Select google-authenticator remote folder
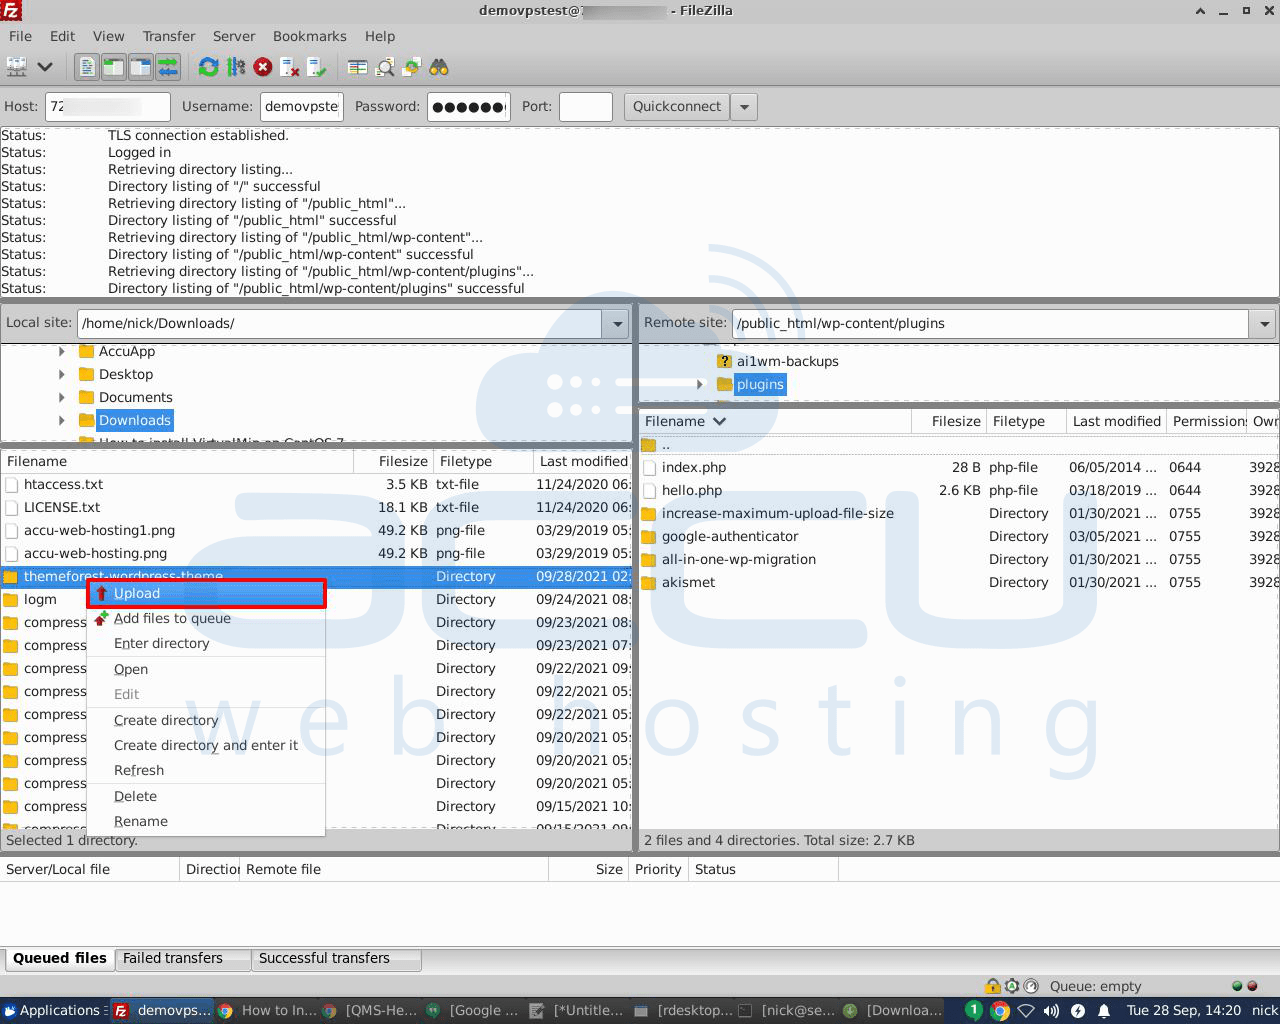 tap(959, 536)
